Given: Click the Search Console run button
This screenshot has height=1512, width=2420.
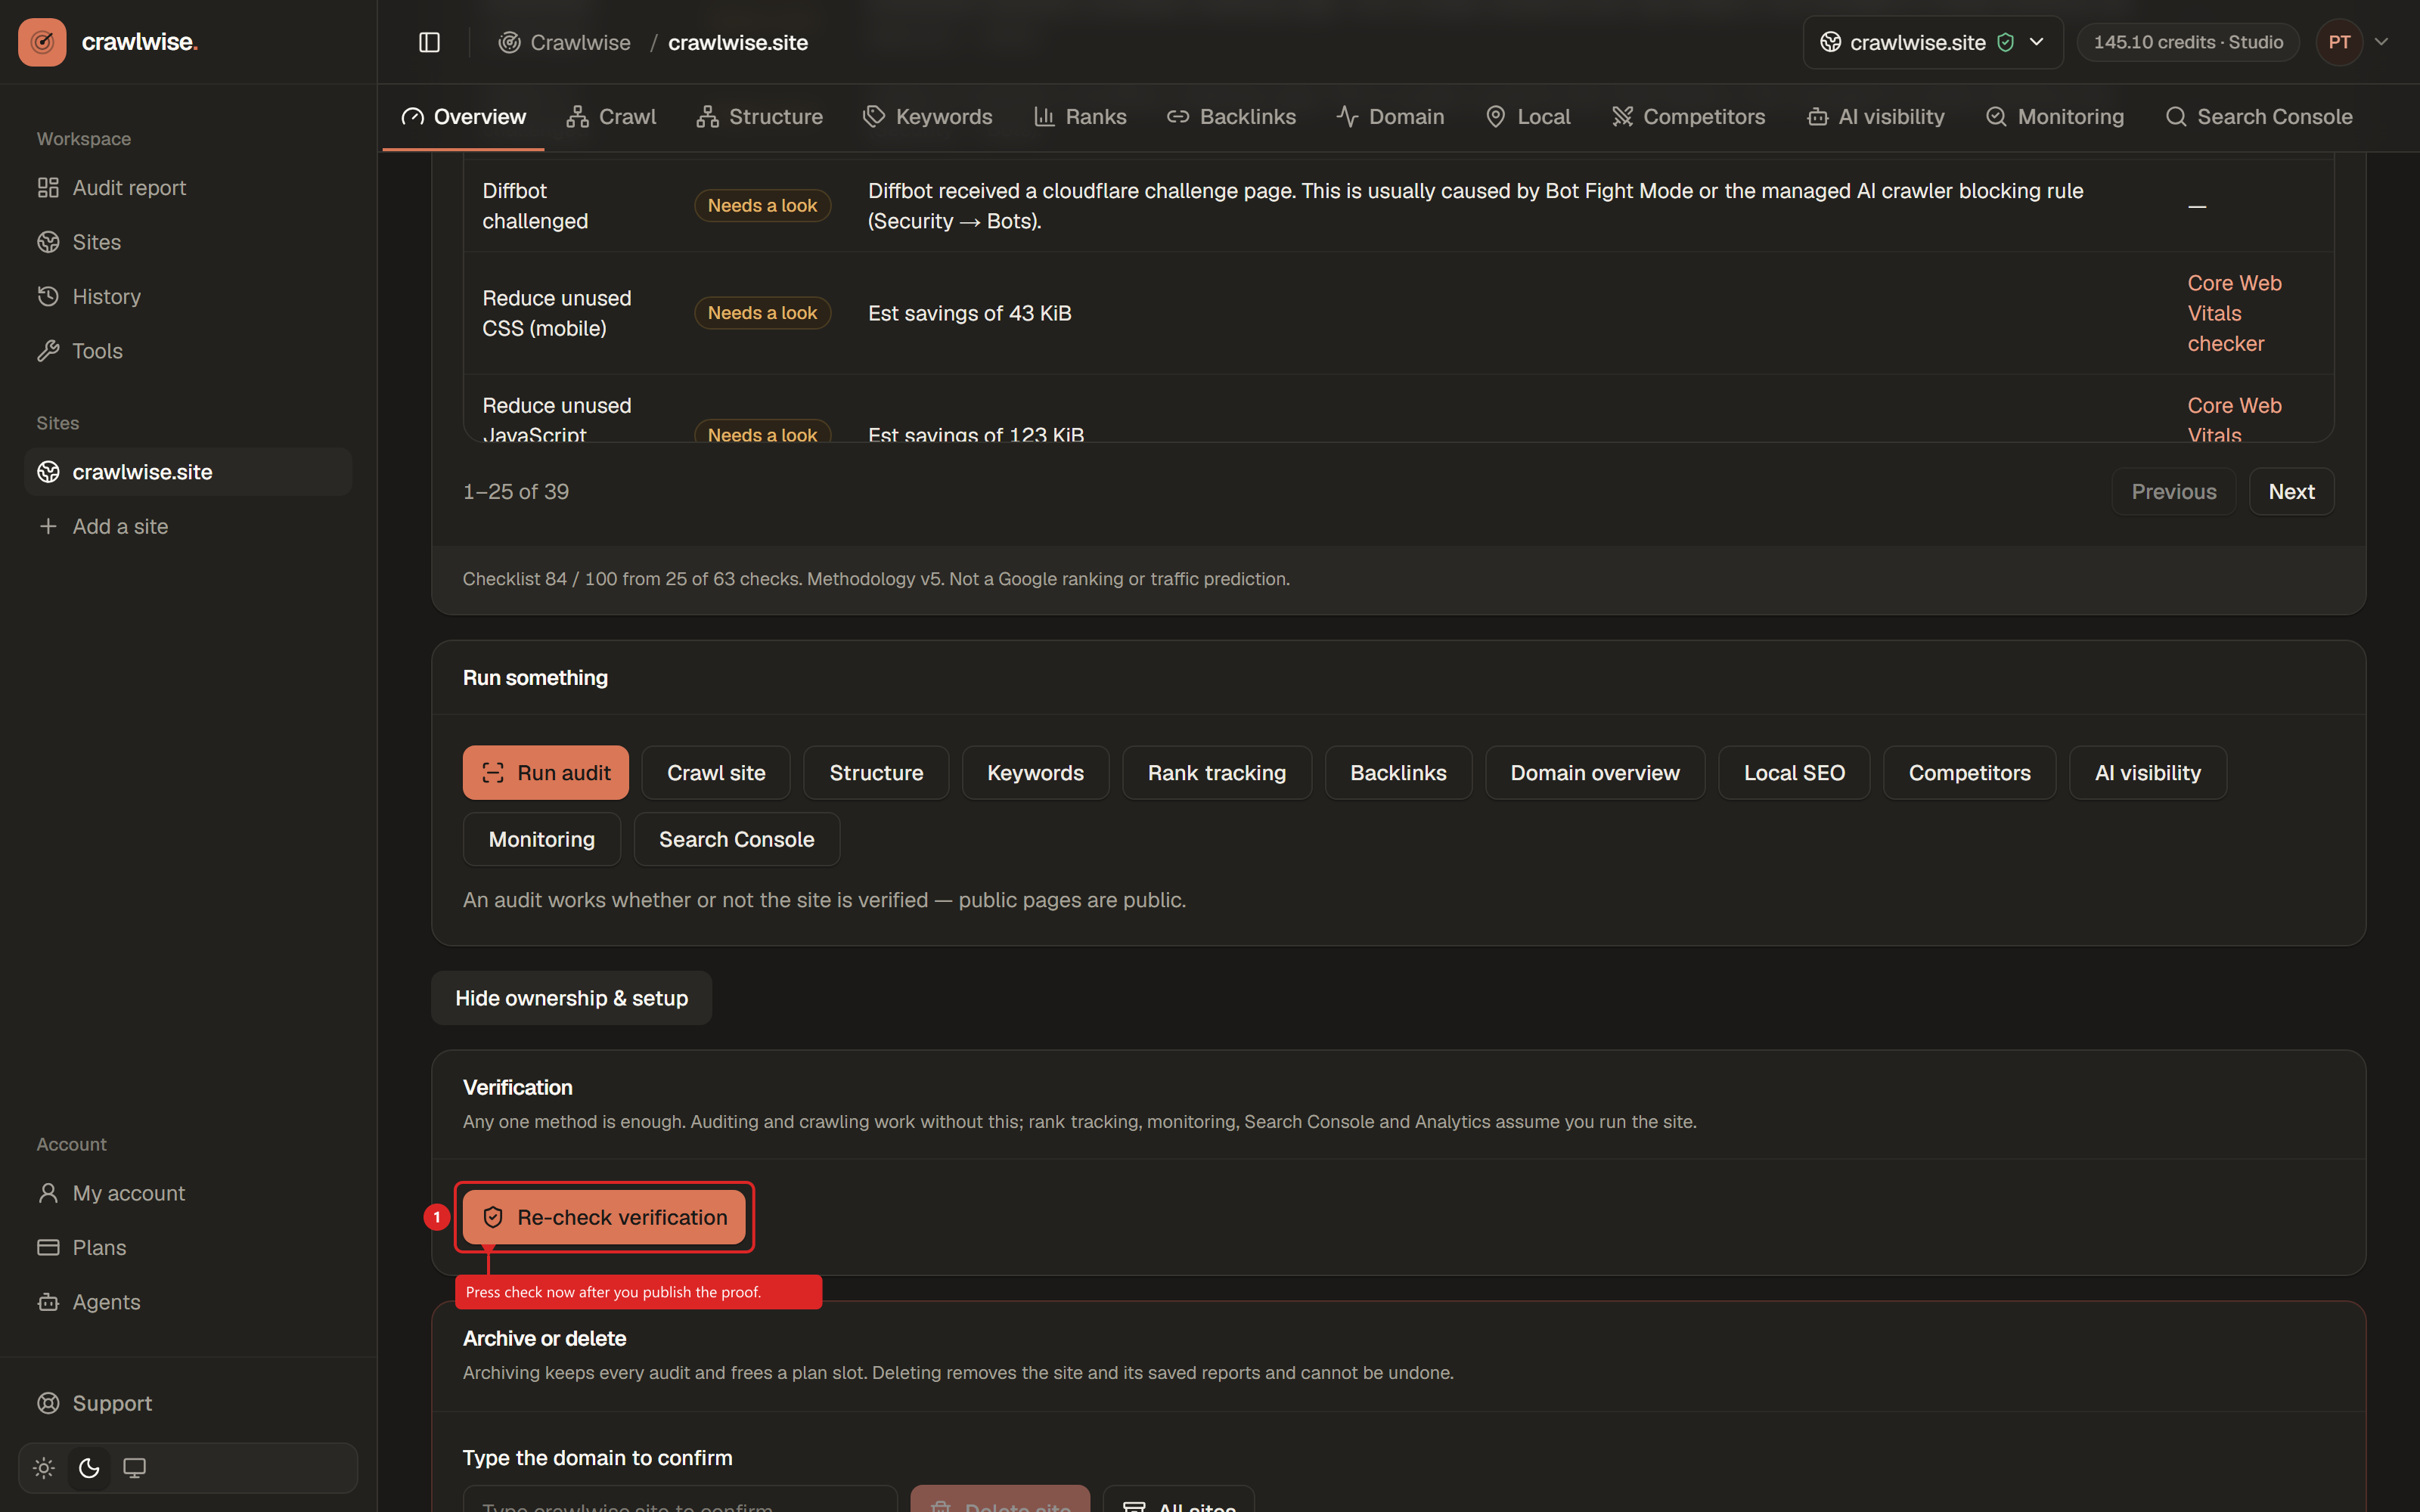Looking at the screenshot, I should [x=737, y=840].
